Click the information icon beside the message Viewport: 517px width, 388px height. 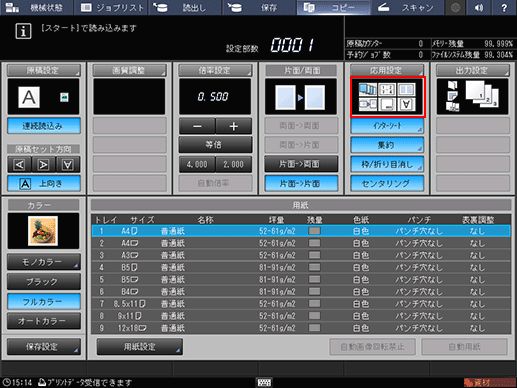tap(23, 31)
